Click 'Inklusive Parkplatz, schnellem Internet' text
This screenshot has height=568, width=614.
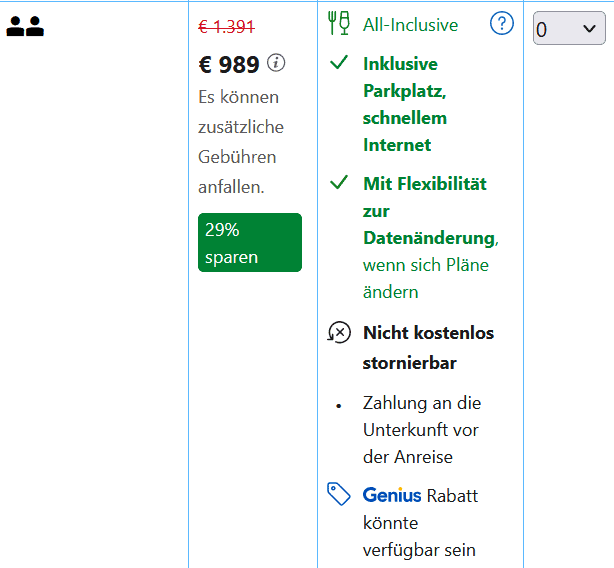[x=405, y=104]
